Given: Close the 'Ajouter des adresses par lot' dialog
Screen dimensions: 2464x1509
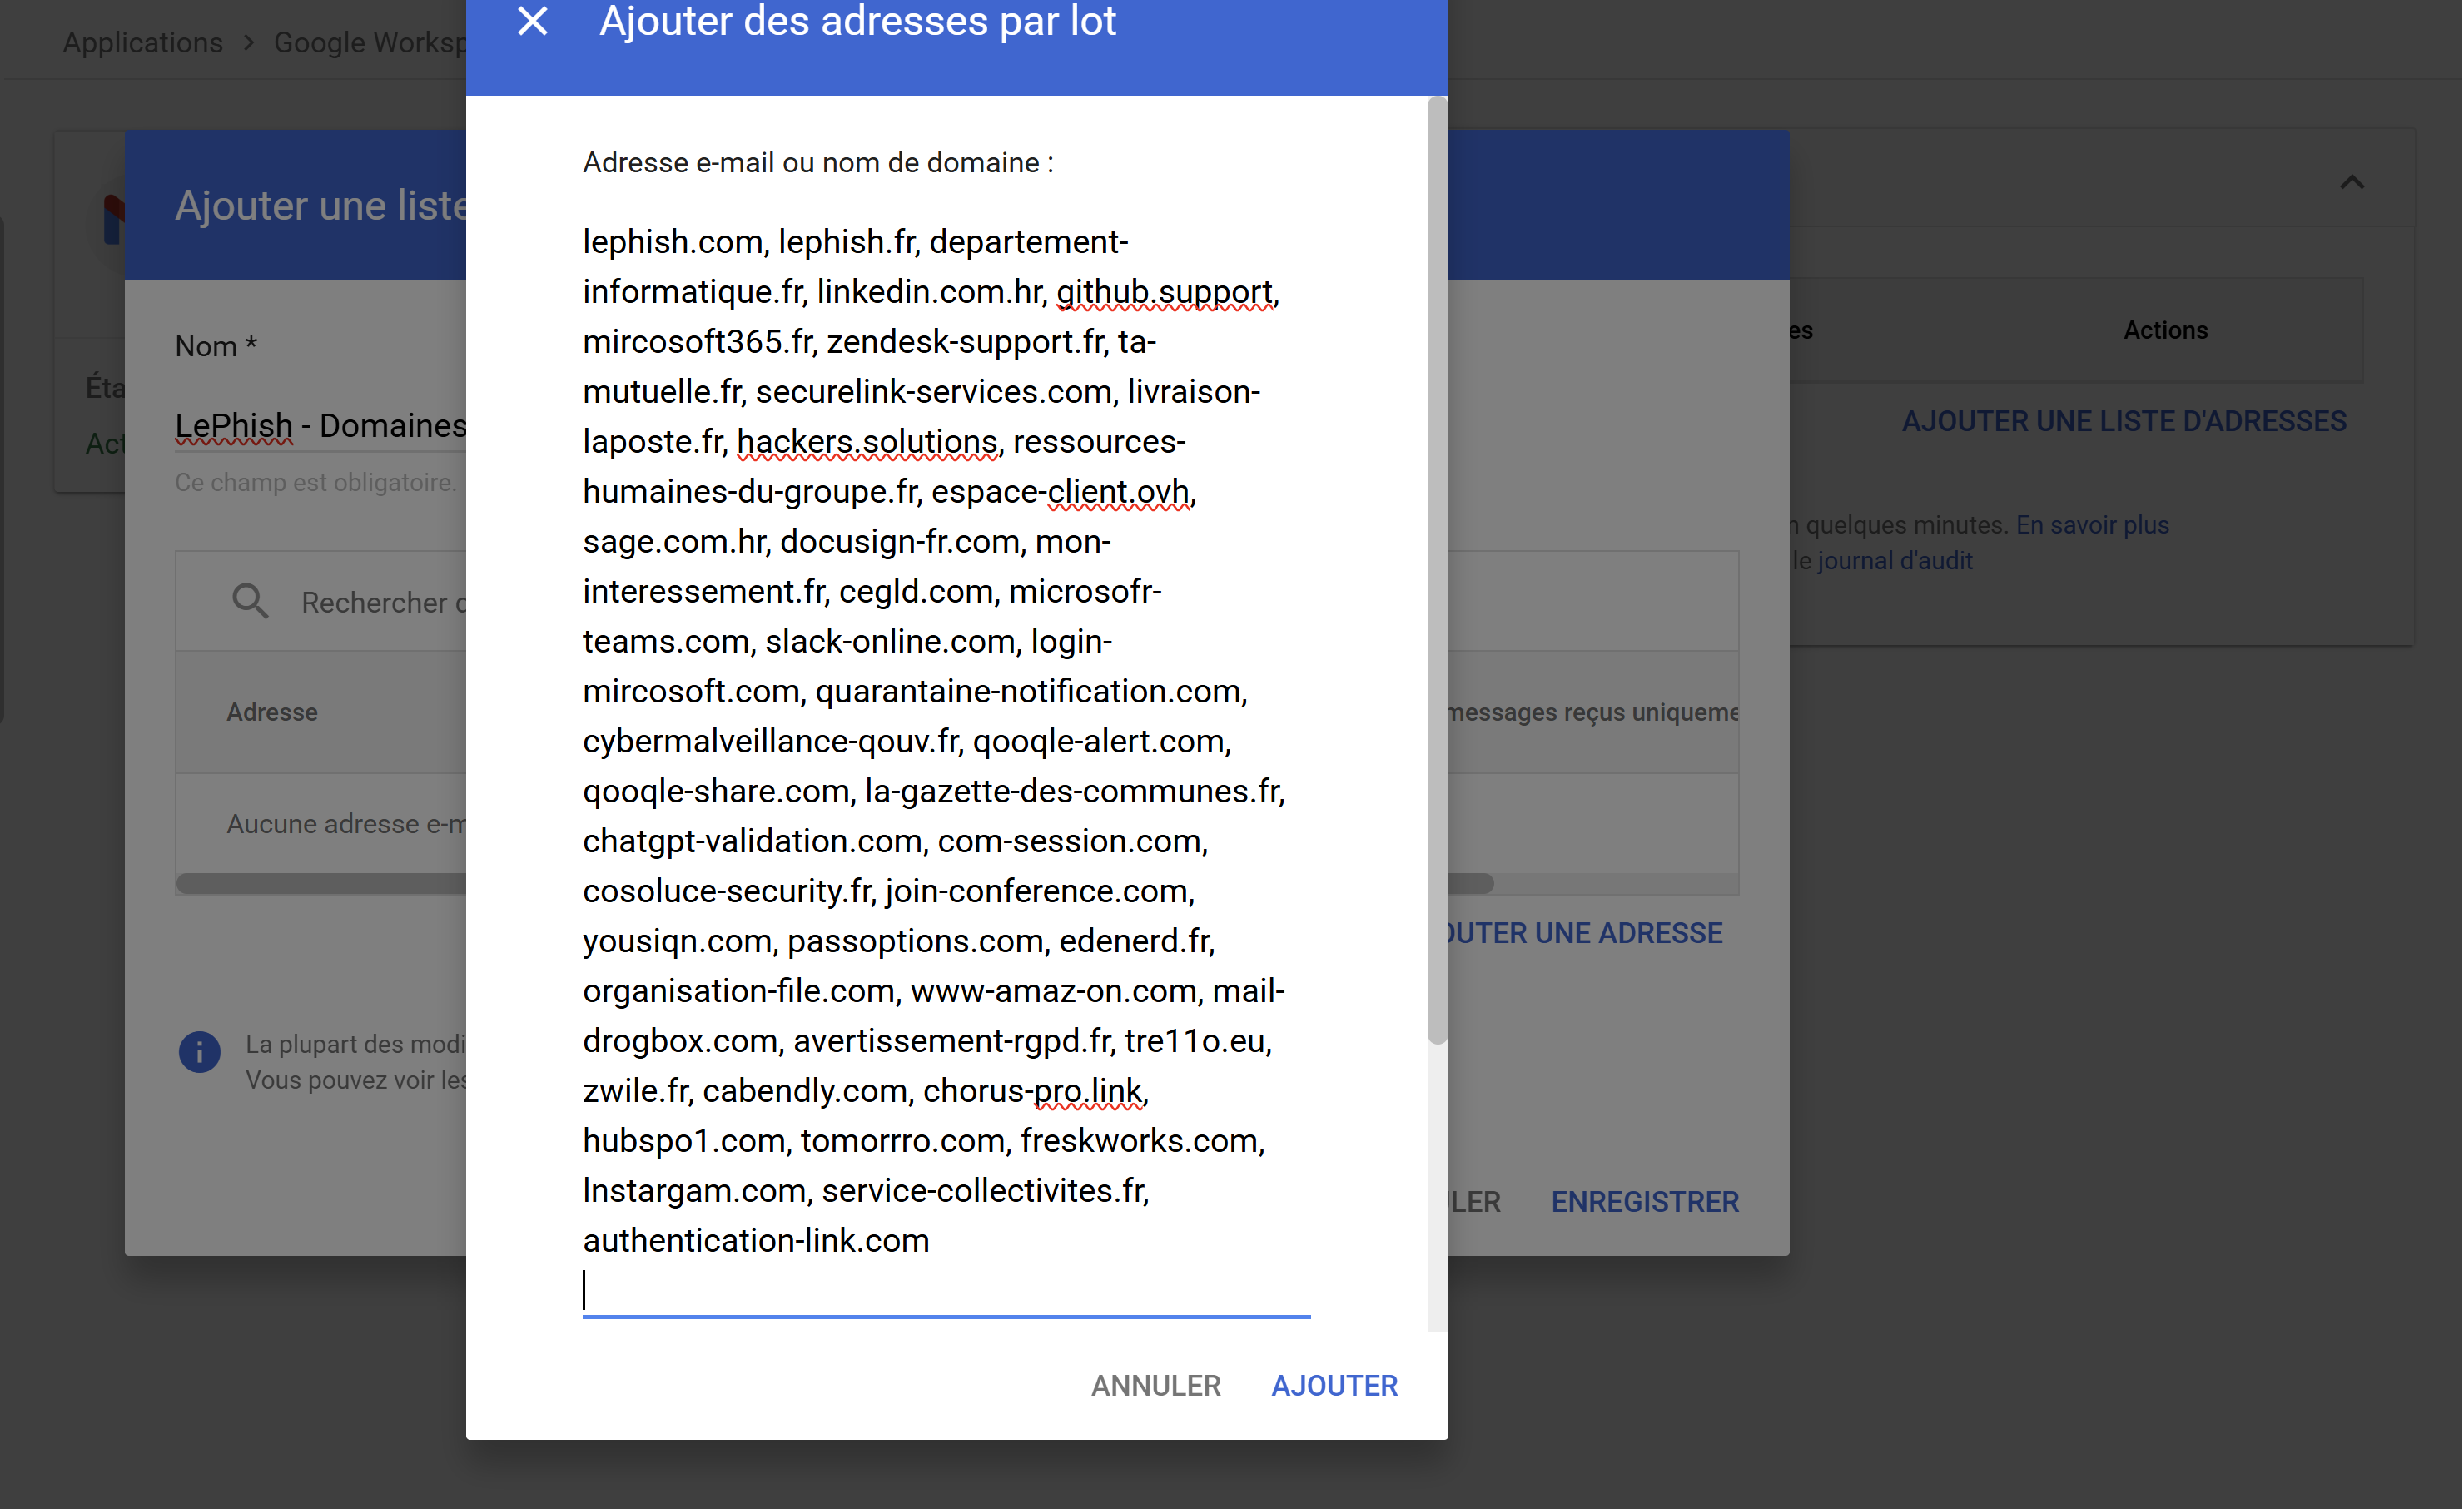Looking at the screenshot, I should pos(532,21).
